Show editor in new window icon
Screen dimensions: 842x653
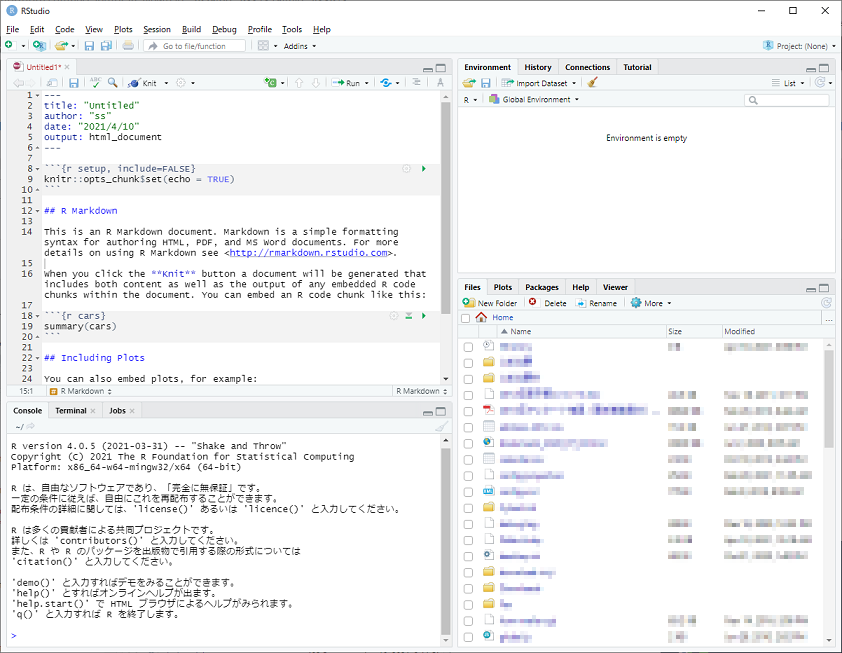click(52, 83)
